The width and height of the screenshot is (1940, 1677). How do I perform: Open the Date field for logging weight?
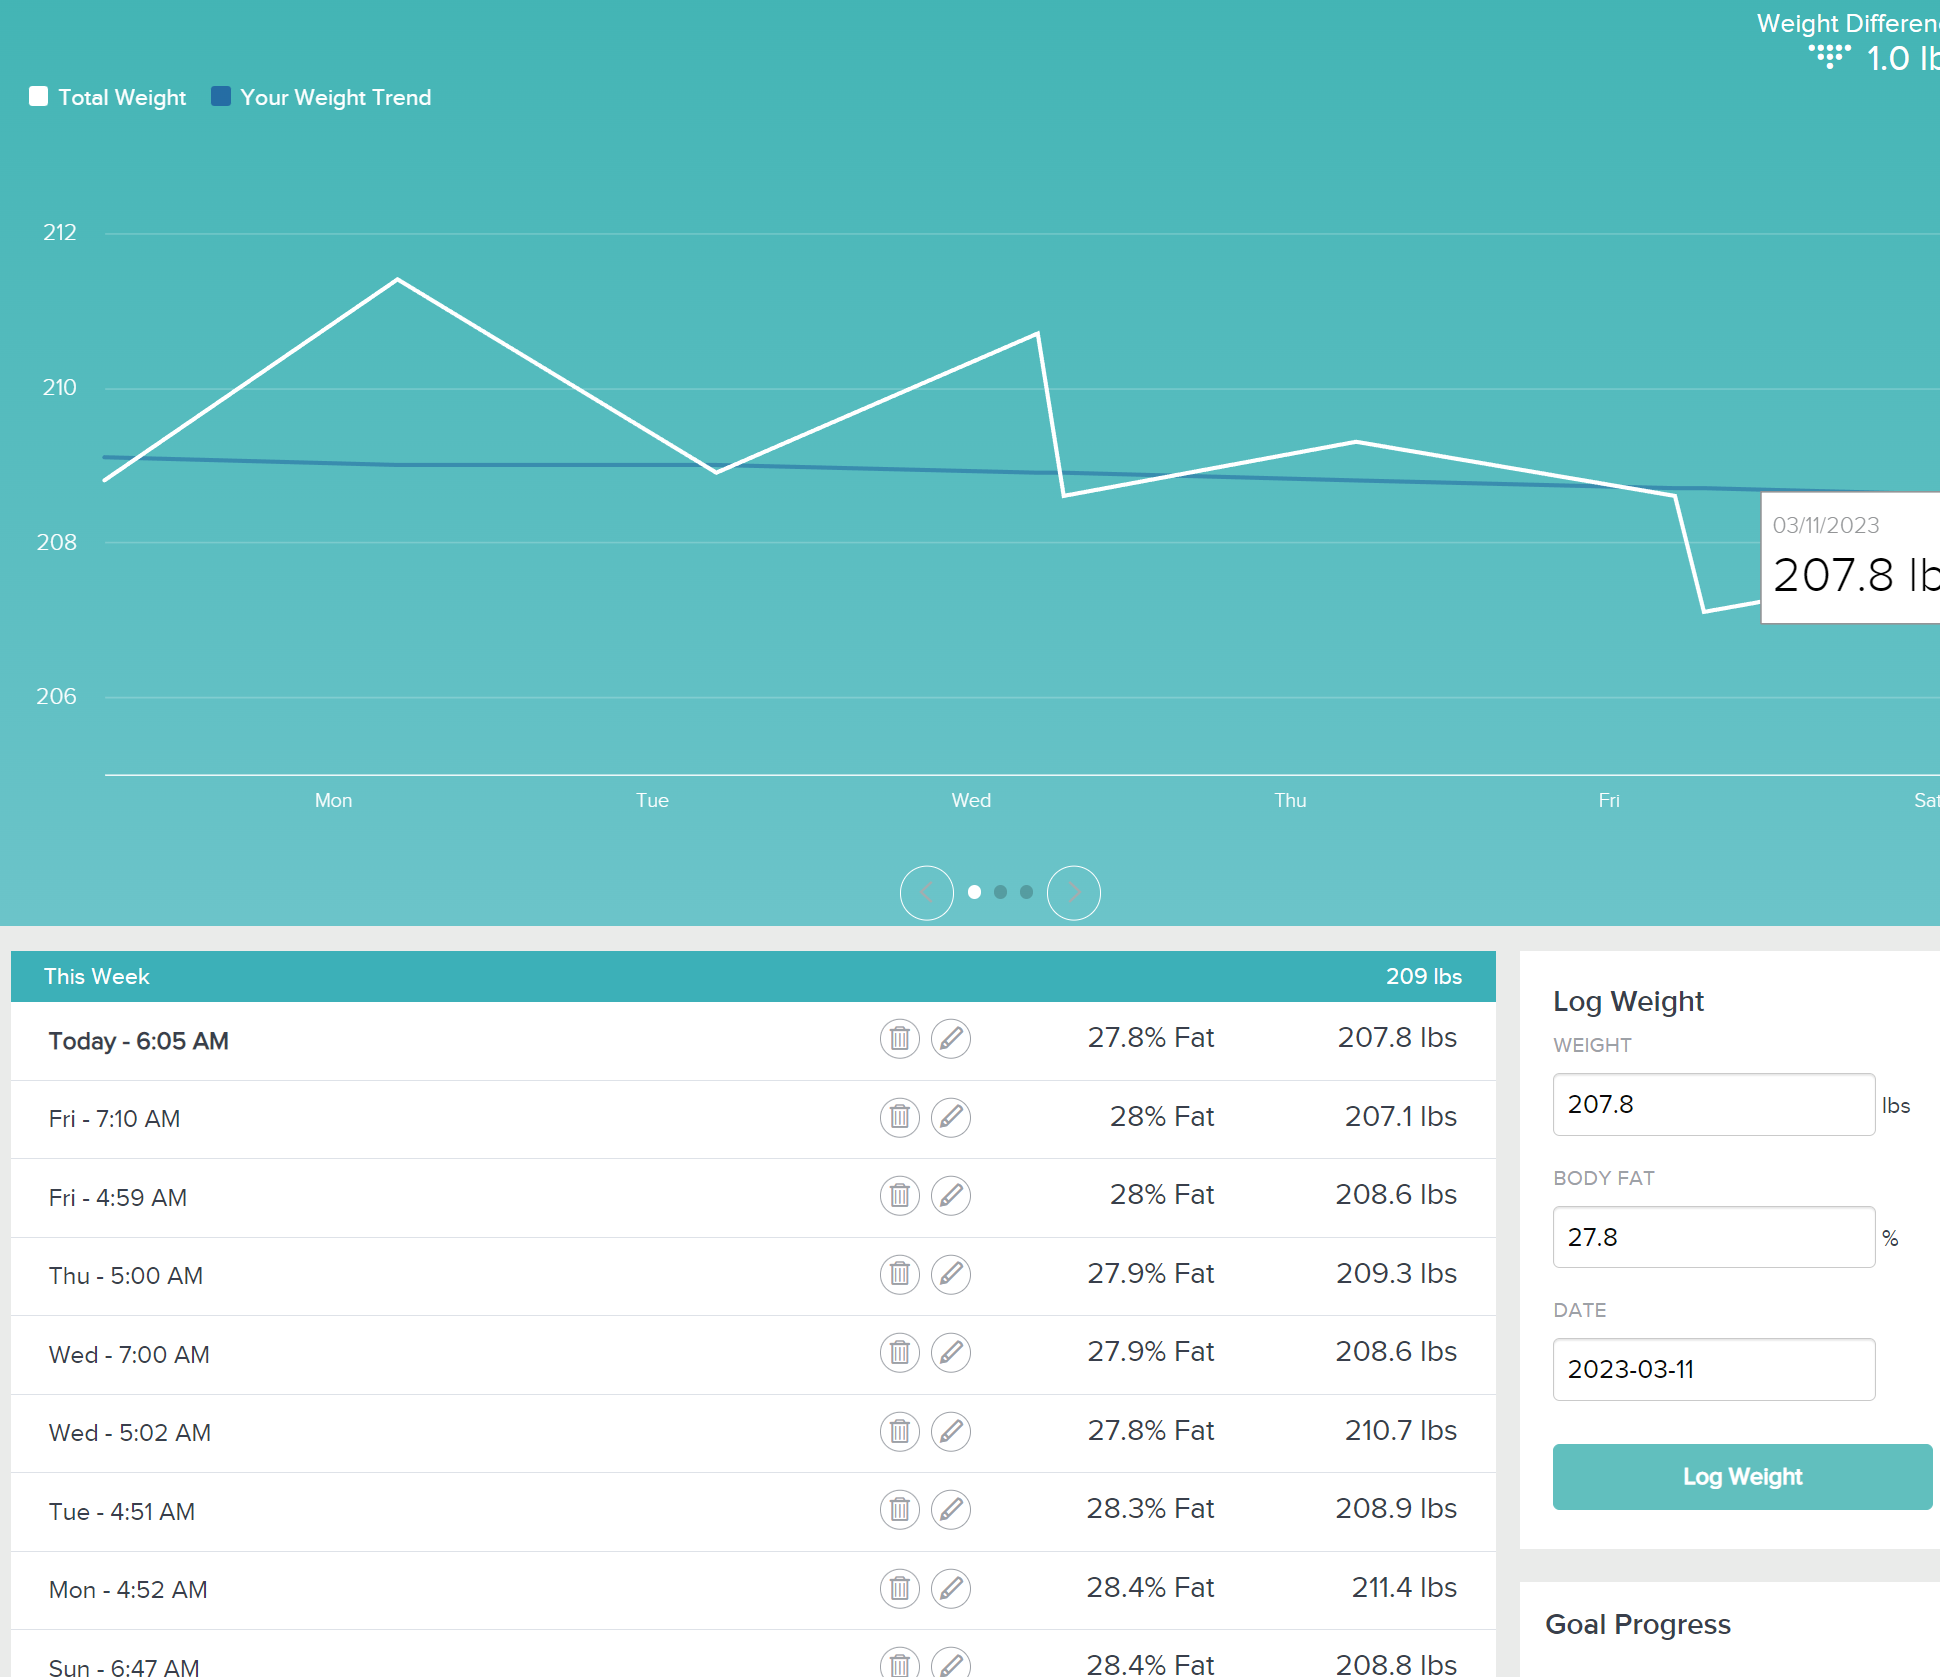[1712, 1369]
